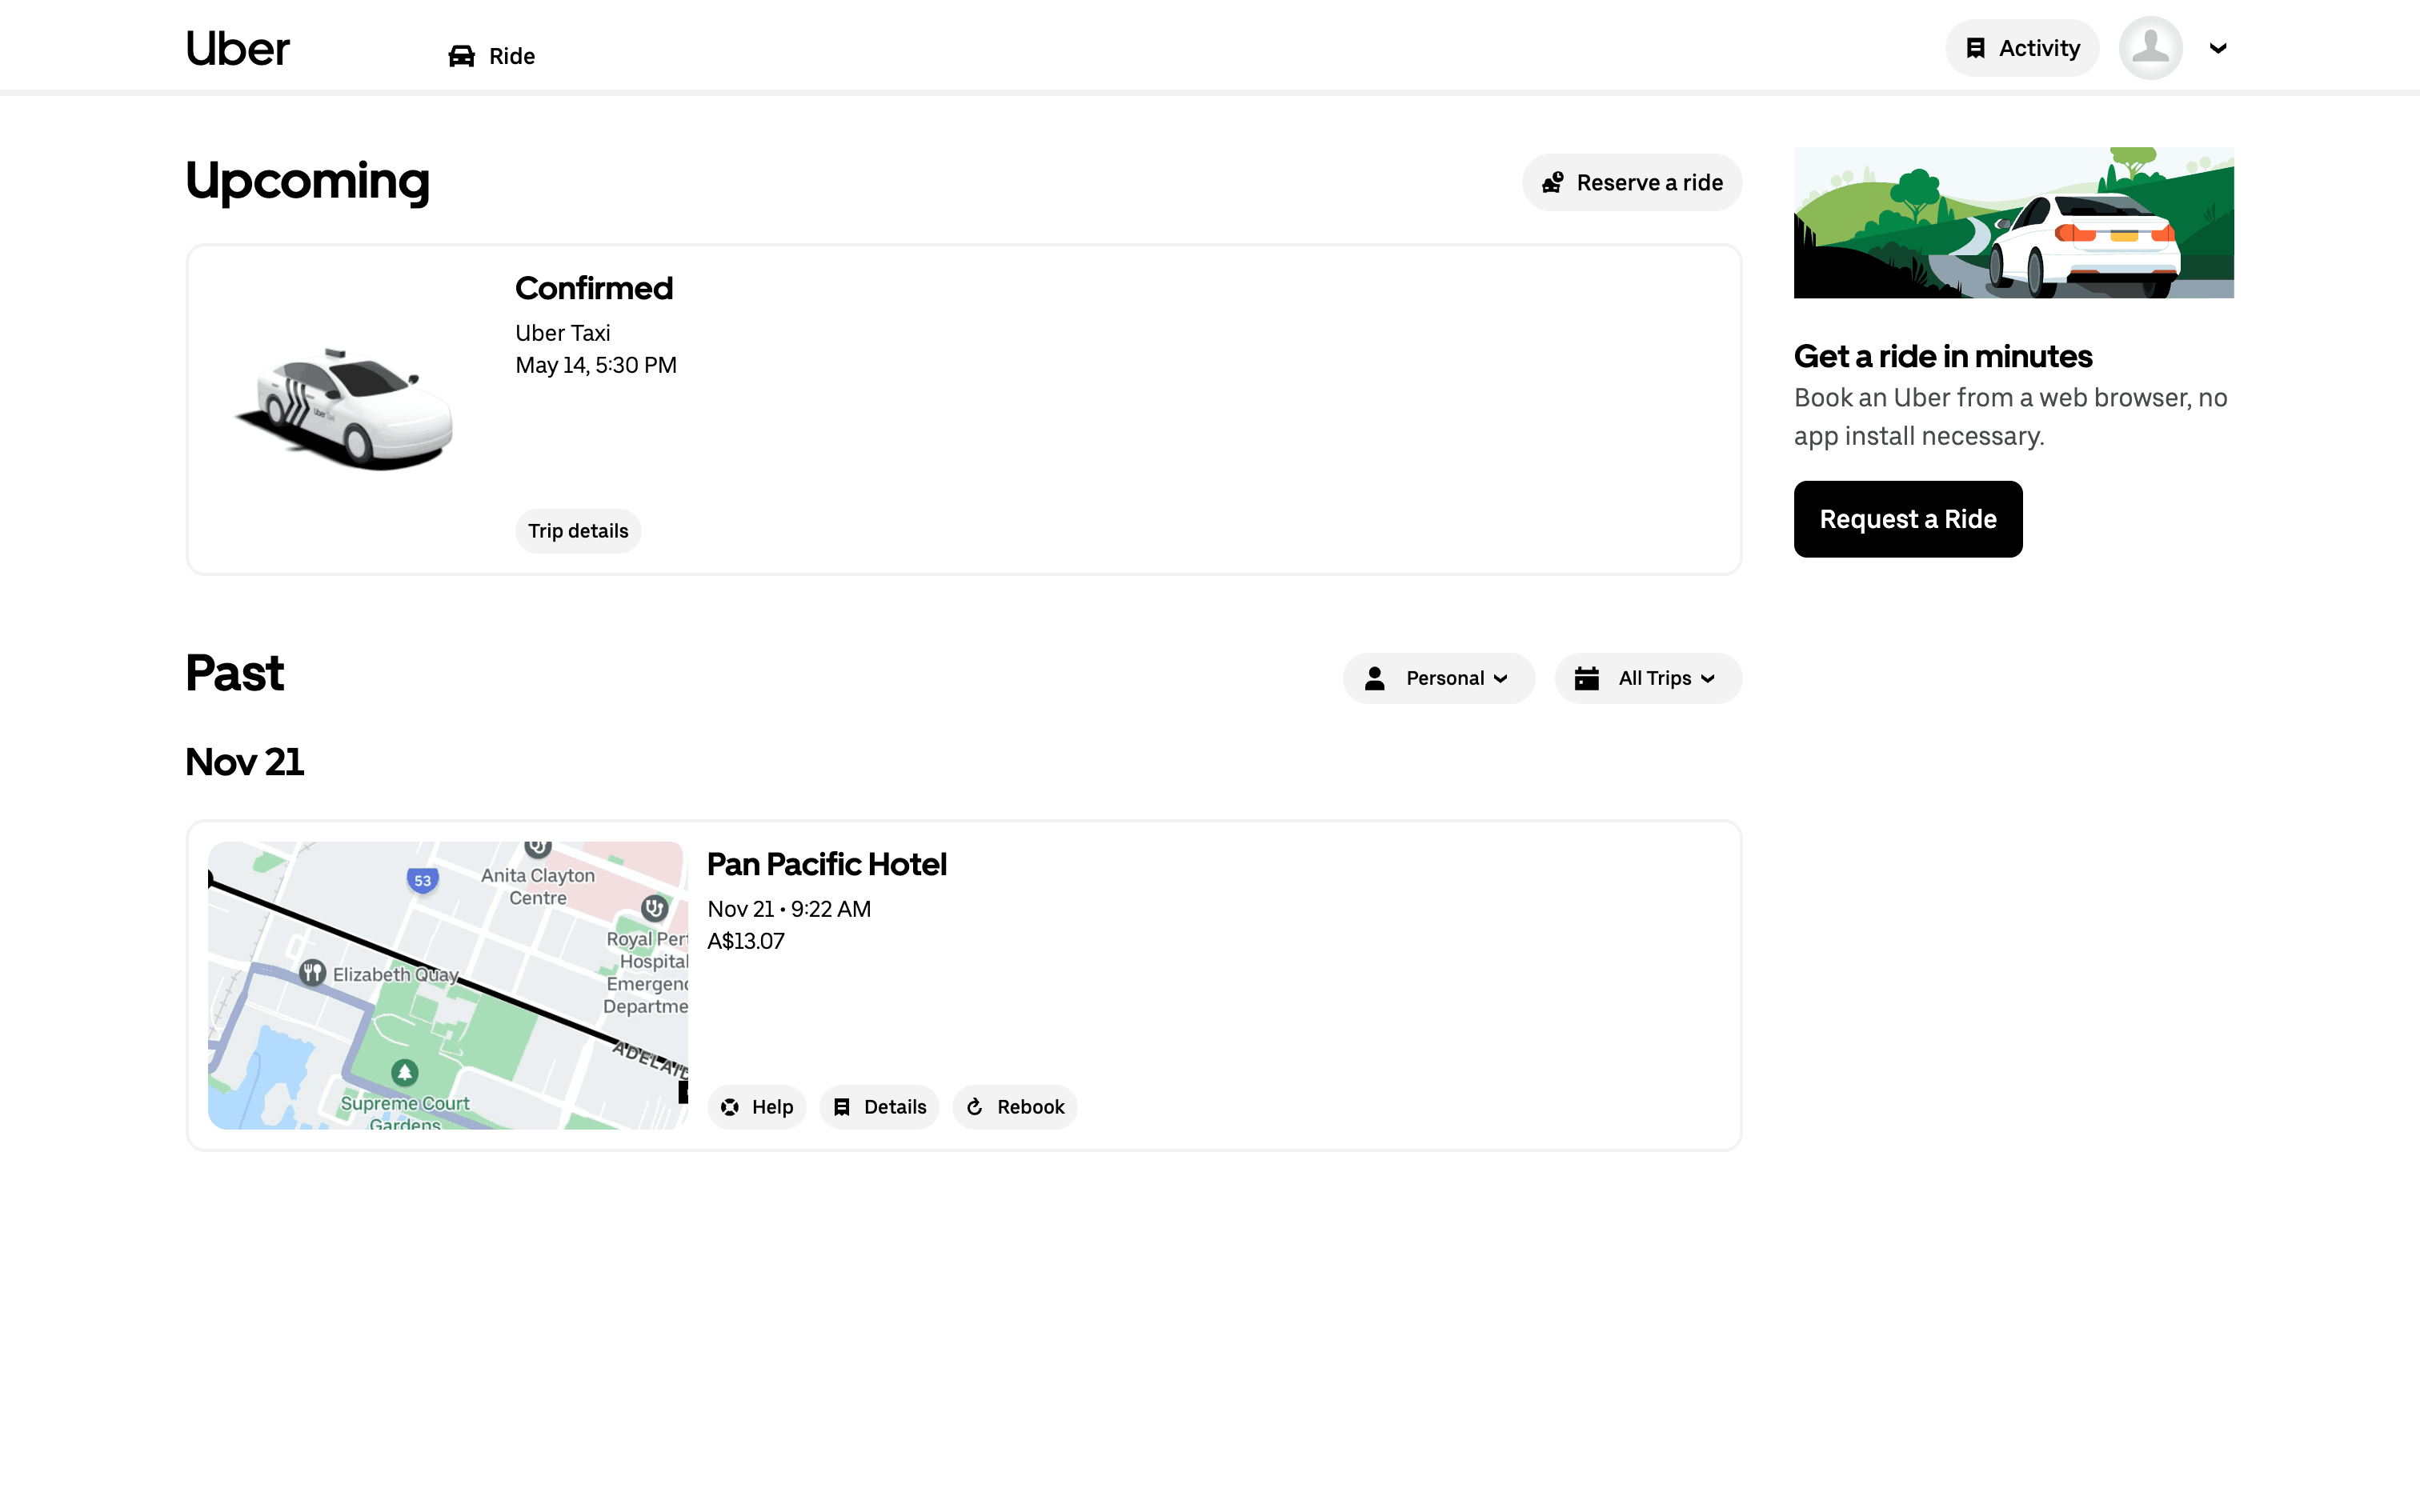Click the reserve icon beside Reserve a ride
Screen dimensions: 2420x1512
[1552, 183]
